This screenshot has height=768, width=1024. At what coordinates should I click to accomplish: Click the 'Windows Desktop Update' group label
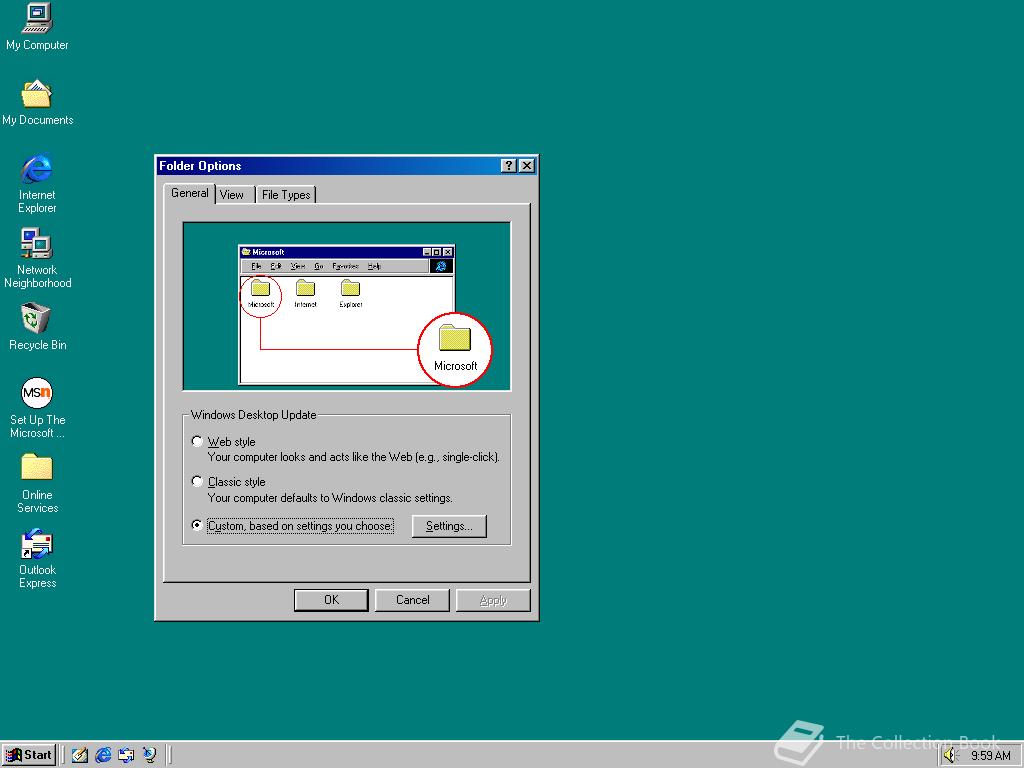(x=253, y=415)
